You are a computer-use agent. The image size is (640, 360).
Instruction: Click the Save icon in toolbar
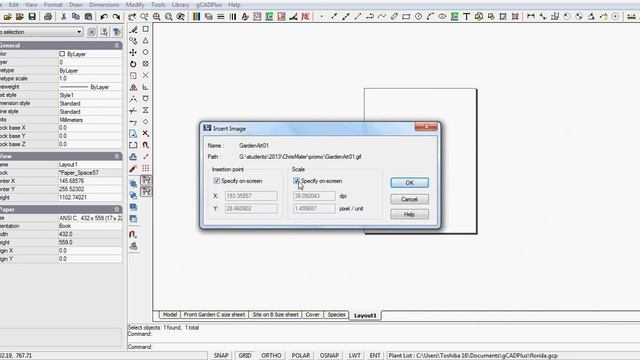click(32, 17)
